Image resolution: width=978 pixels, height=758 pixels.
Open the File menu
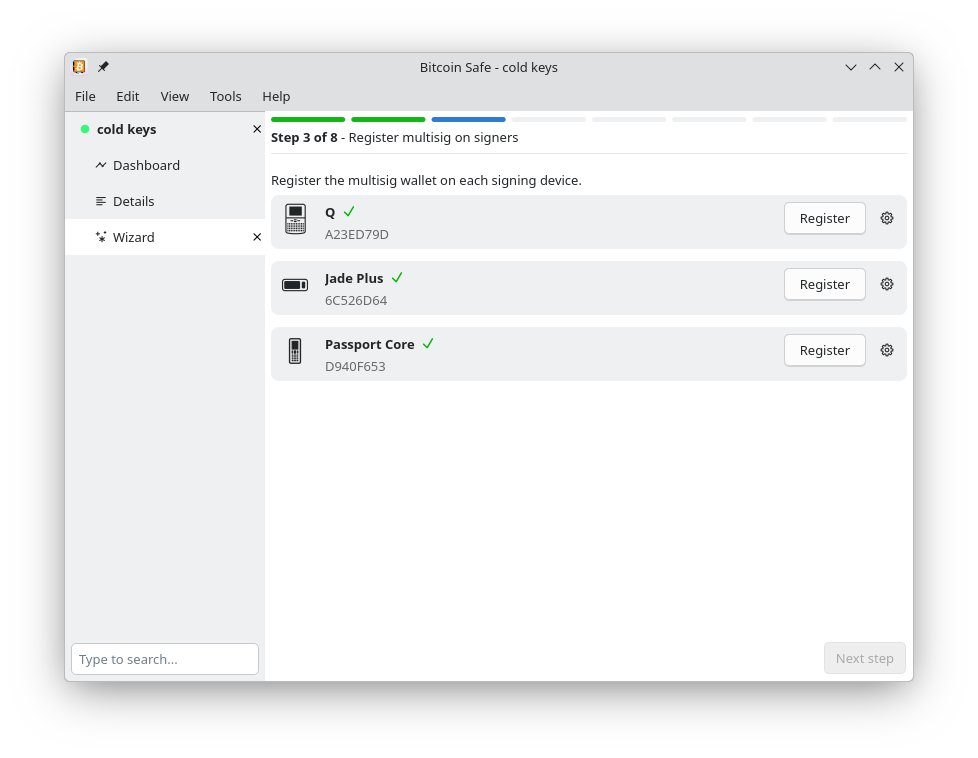tap(85, 97)
